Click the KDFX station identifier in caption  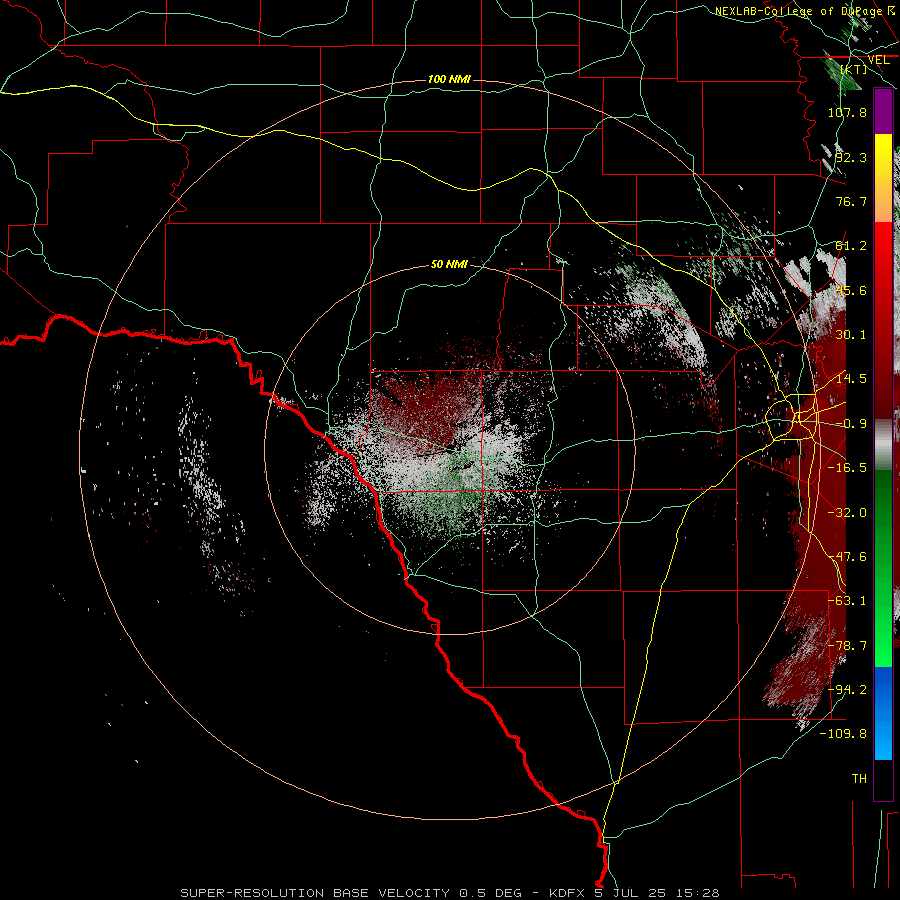coord(568,893)
